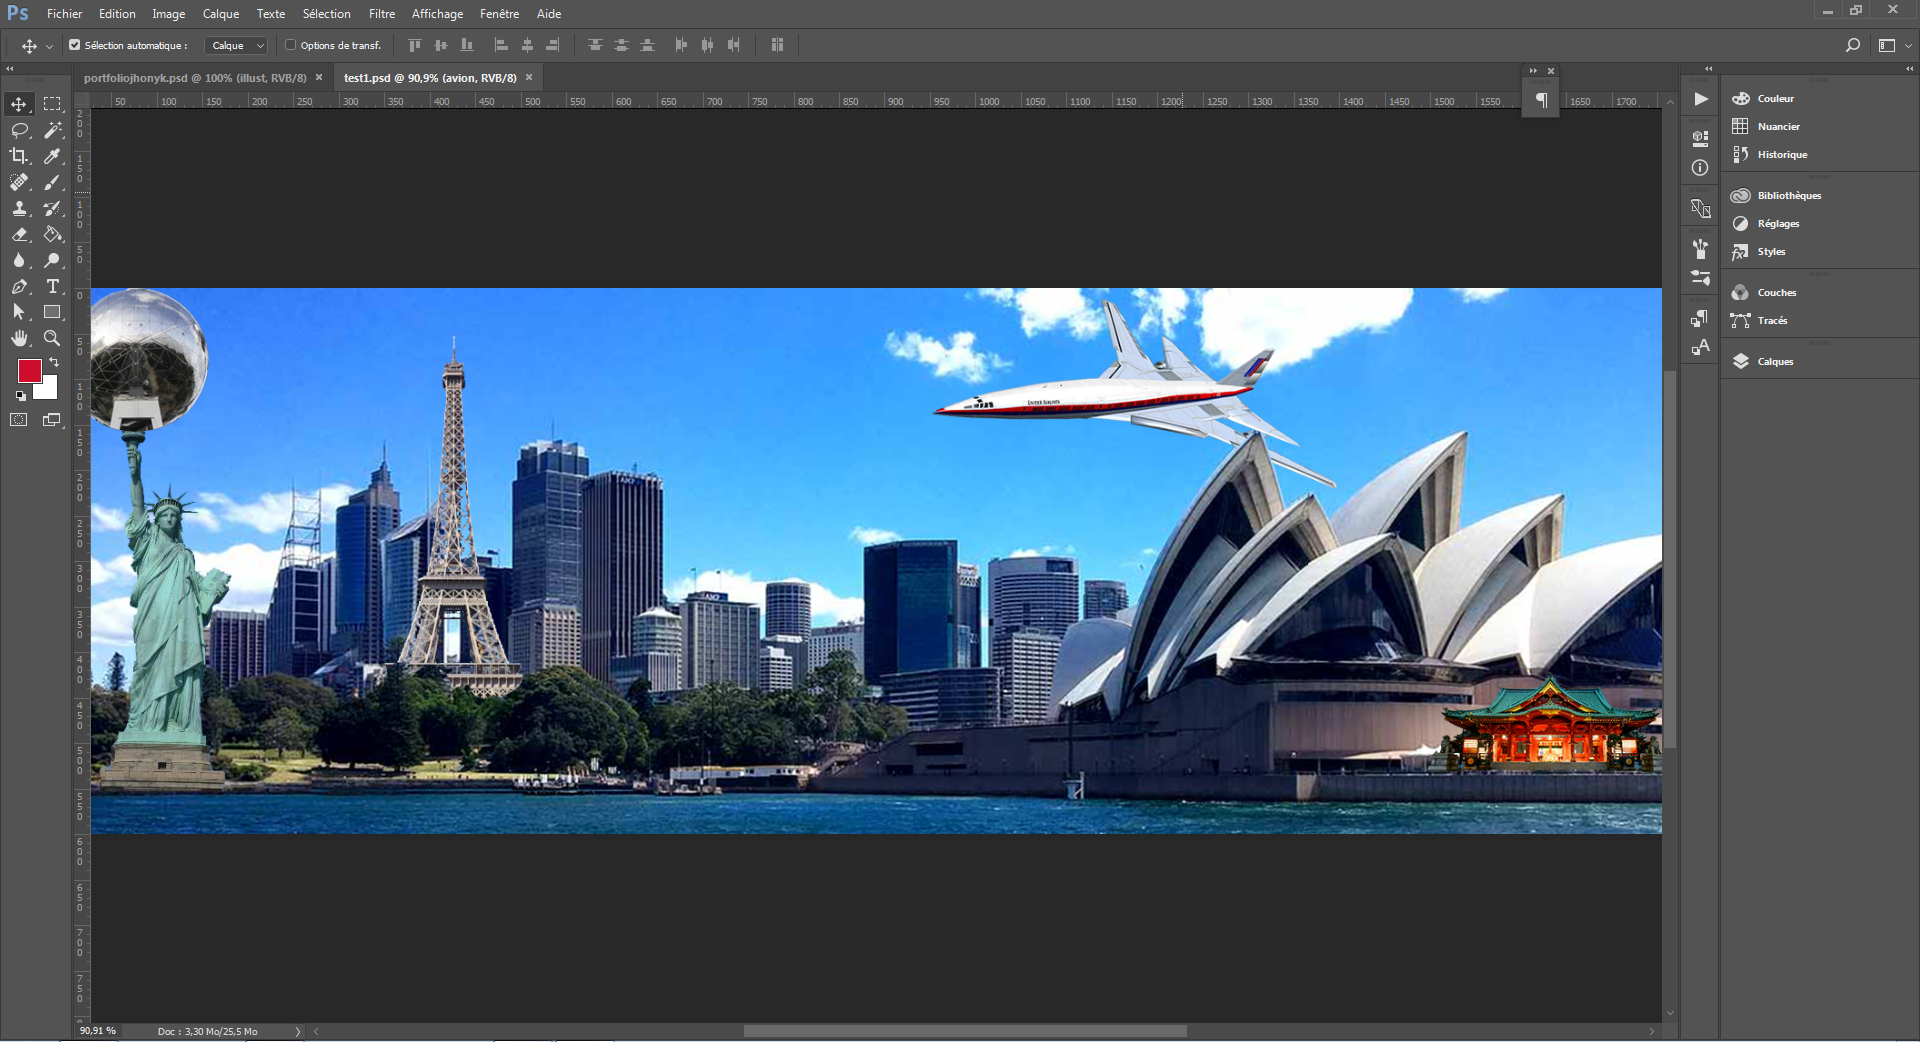
Task: Select the Eraser tool
Action: click(x=19, y=234)
